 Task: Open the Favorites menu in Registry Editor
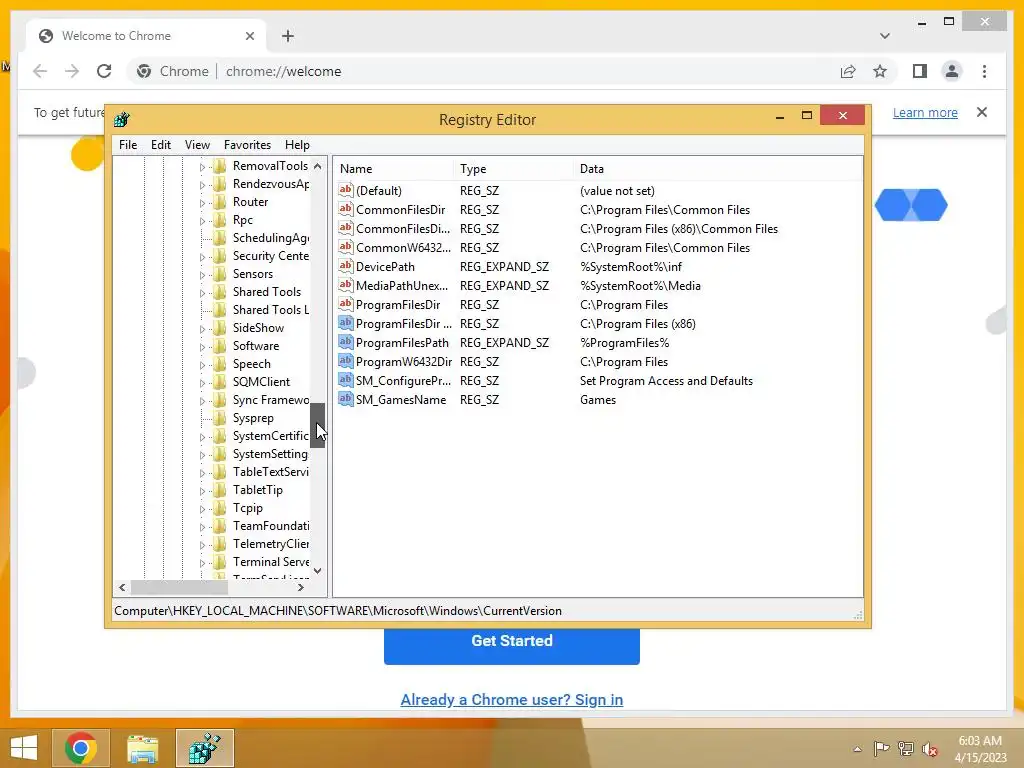(247, 145)
